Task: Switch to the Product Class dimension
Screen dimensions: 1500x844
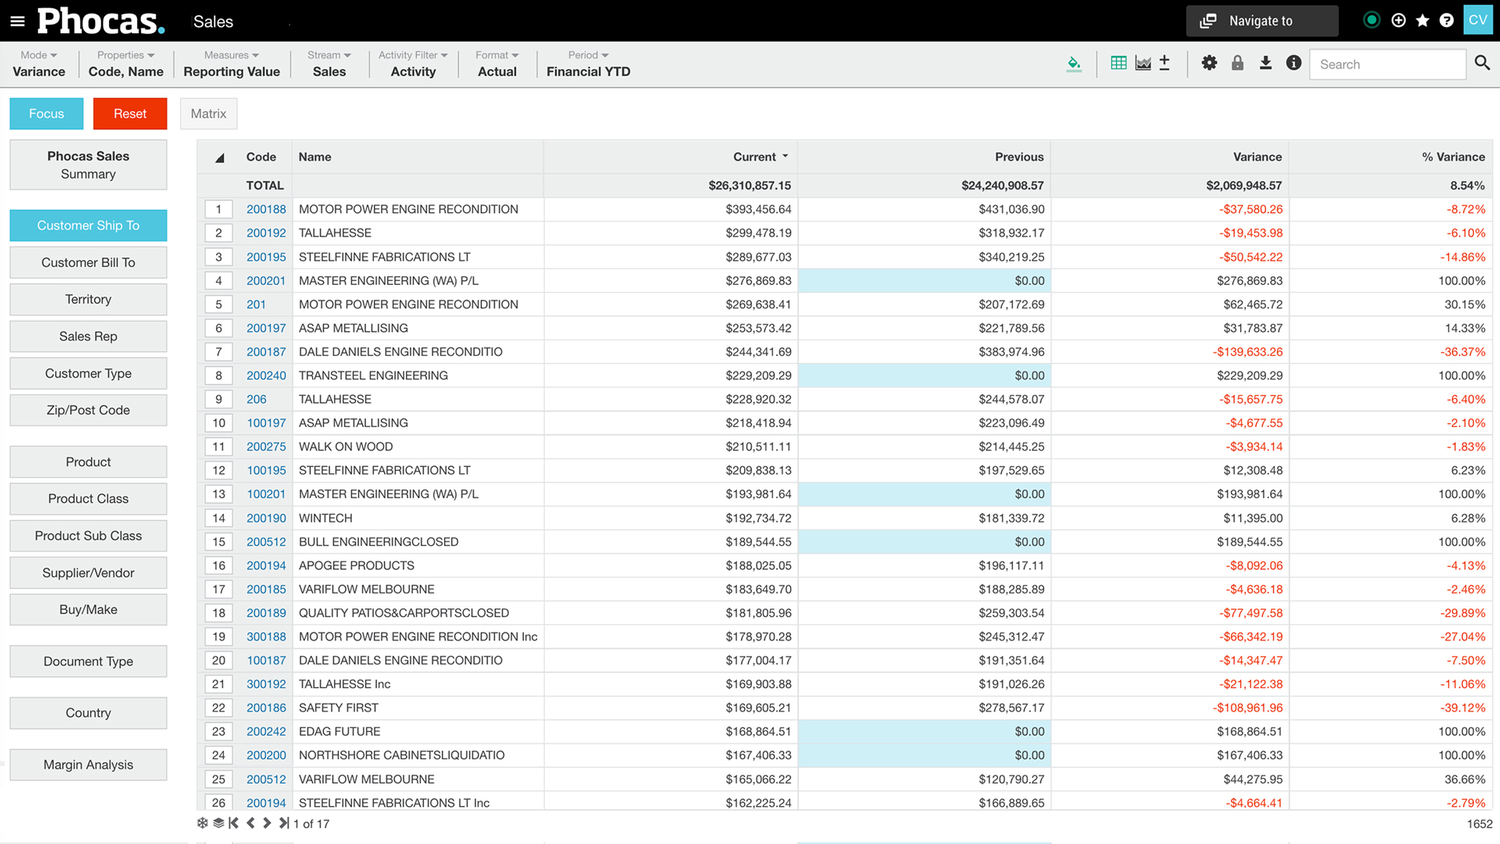Action: pos(88,498)
